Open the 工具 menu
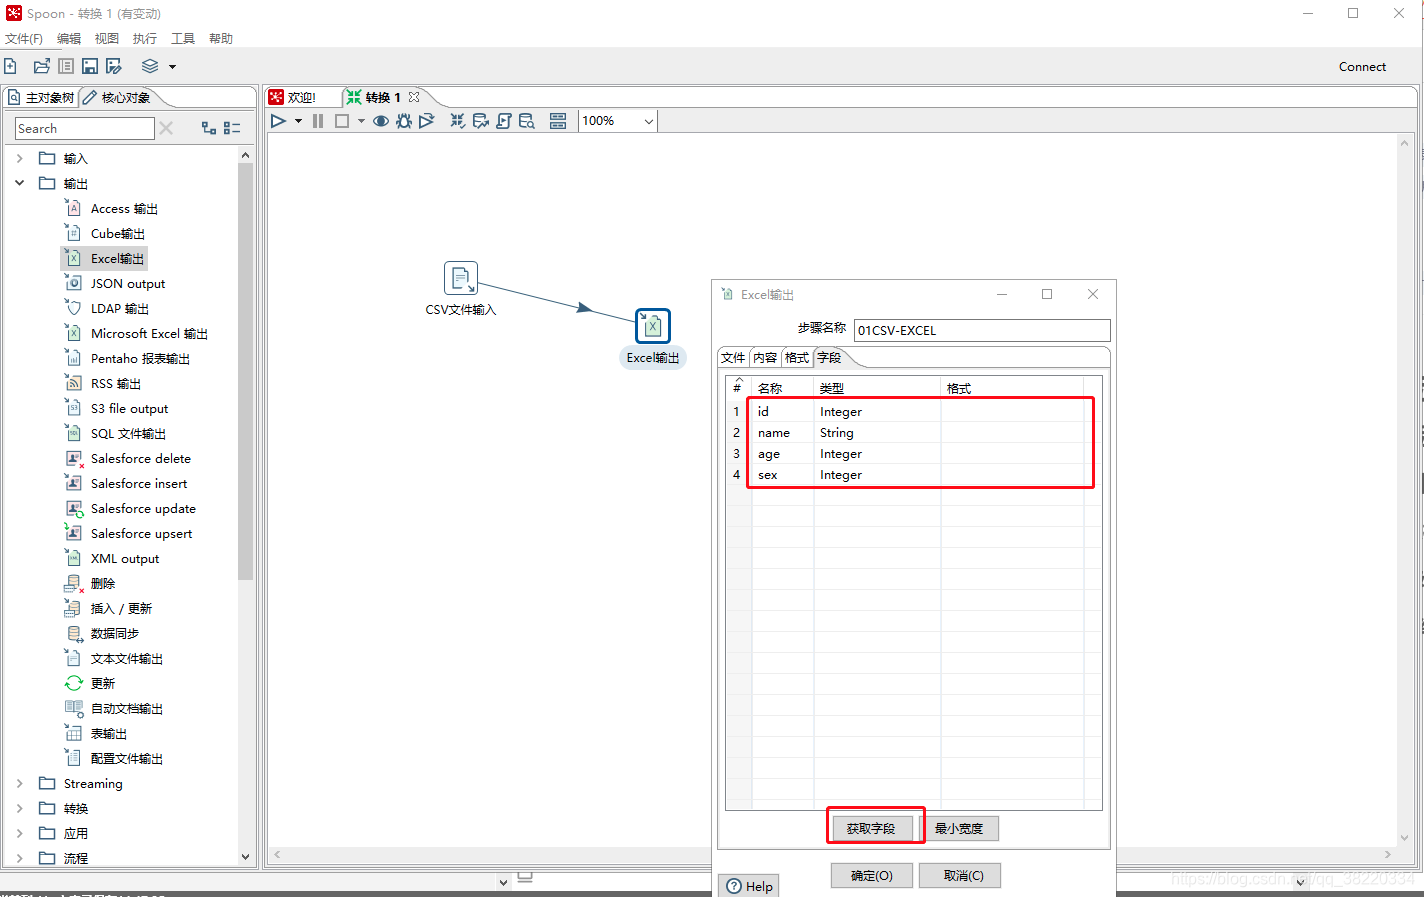 point(183,38)
